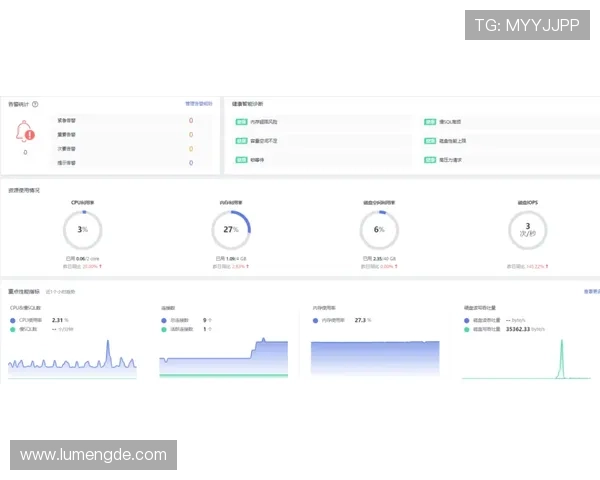
Task: Open the view-more link beside 重点性能指标
Action: 590,292
